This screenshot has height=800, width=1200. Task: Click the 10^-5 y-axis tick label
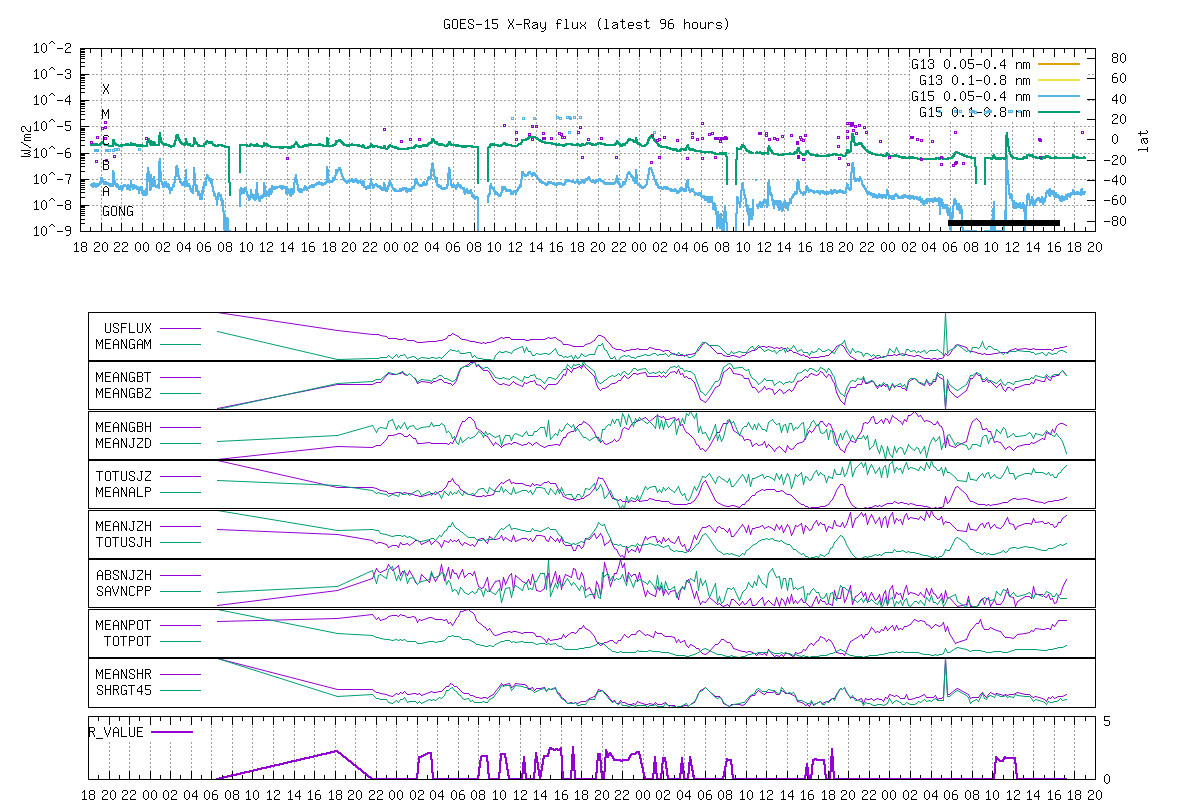tap(51, 126)
